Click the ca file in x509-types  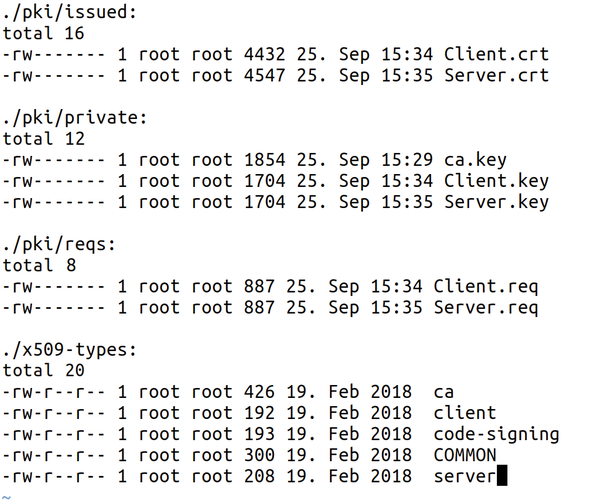coord(443,392)
